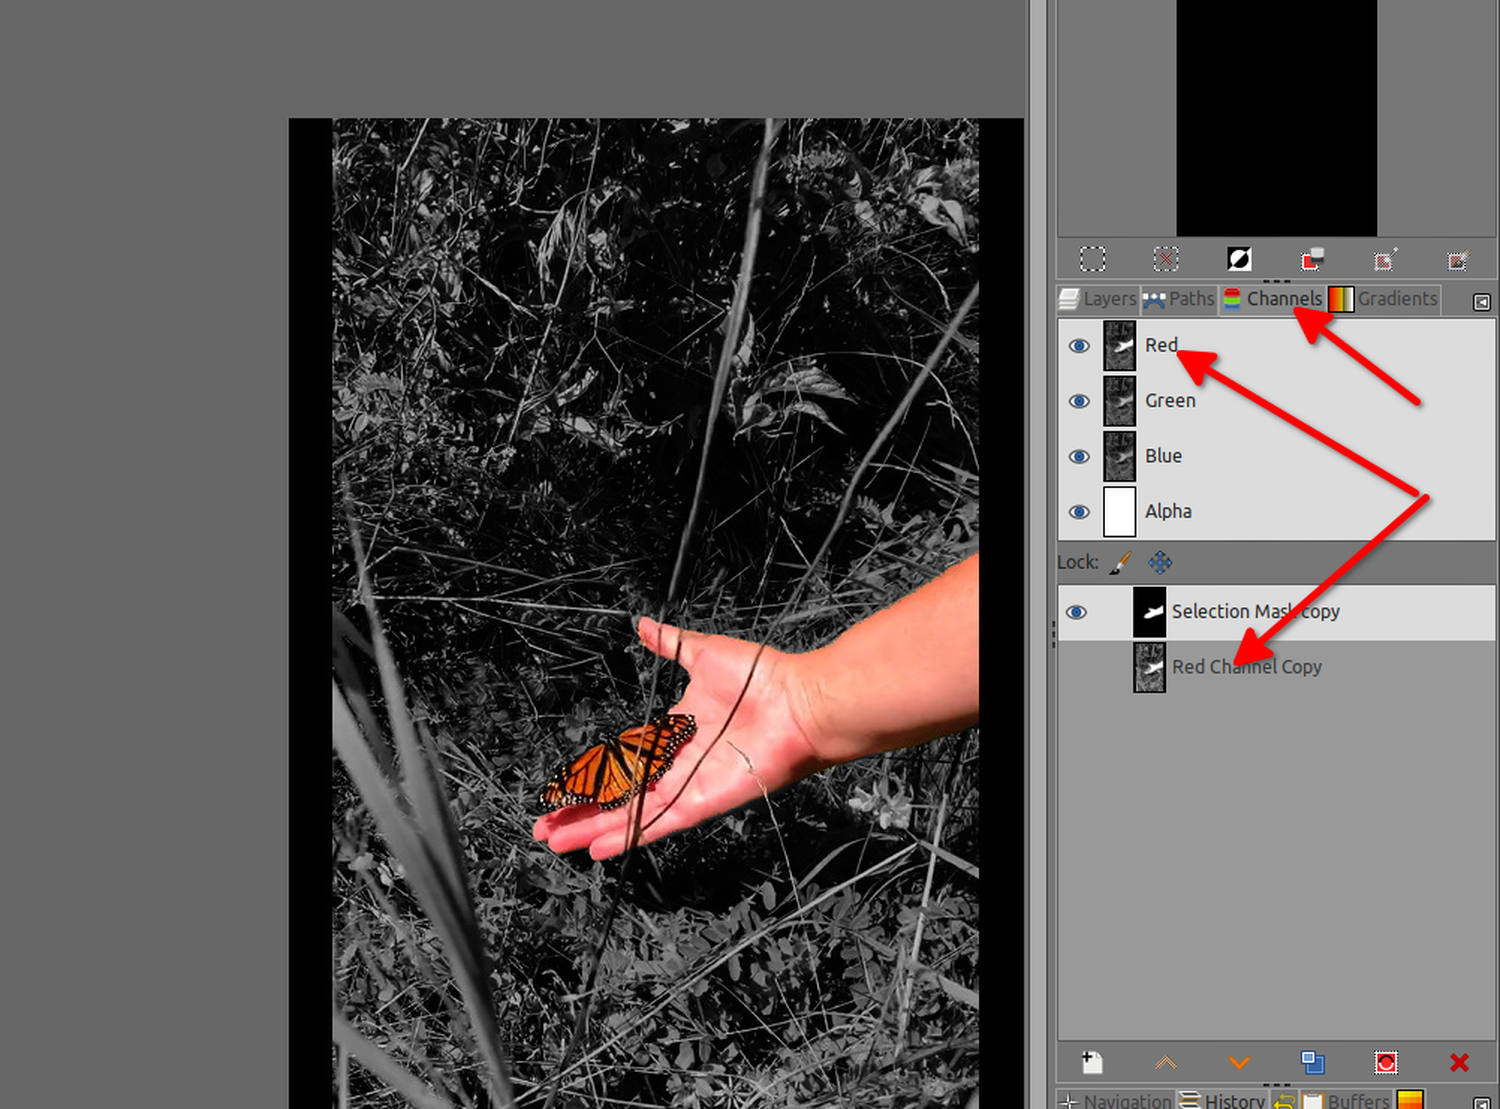This screenshot has width=1500, height=1109.
Task: Open the Channels dock tab menu
Action: [x=1482, y=301]
